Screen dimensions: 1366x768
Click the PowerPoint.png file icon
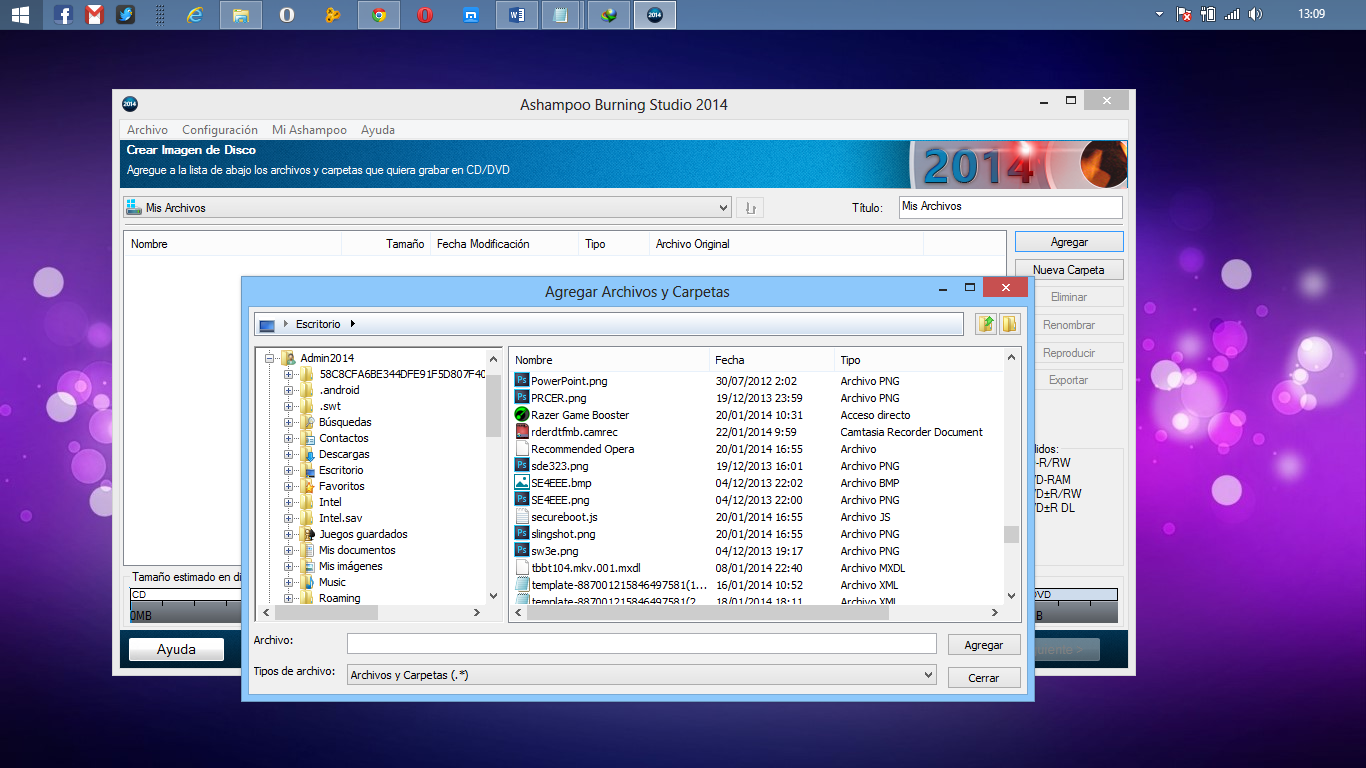click(521, 381)
